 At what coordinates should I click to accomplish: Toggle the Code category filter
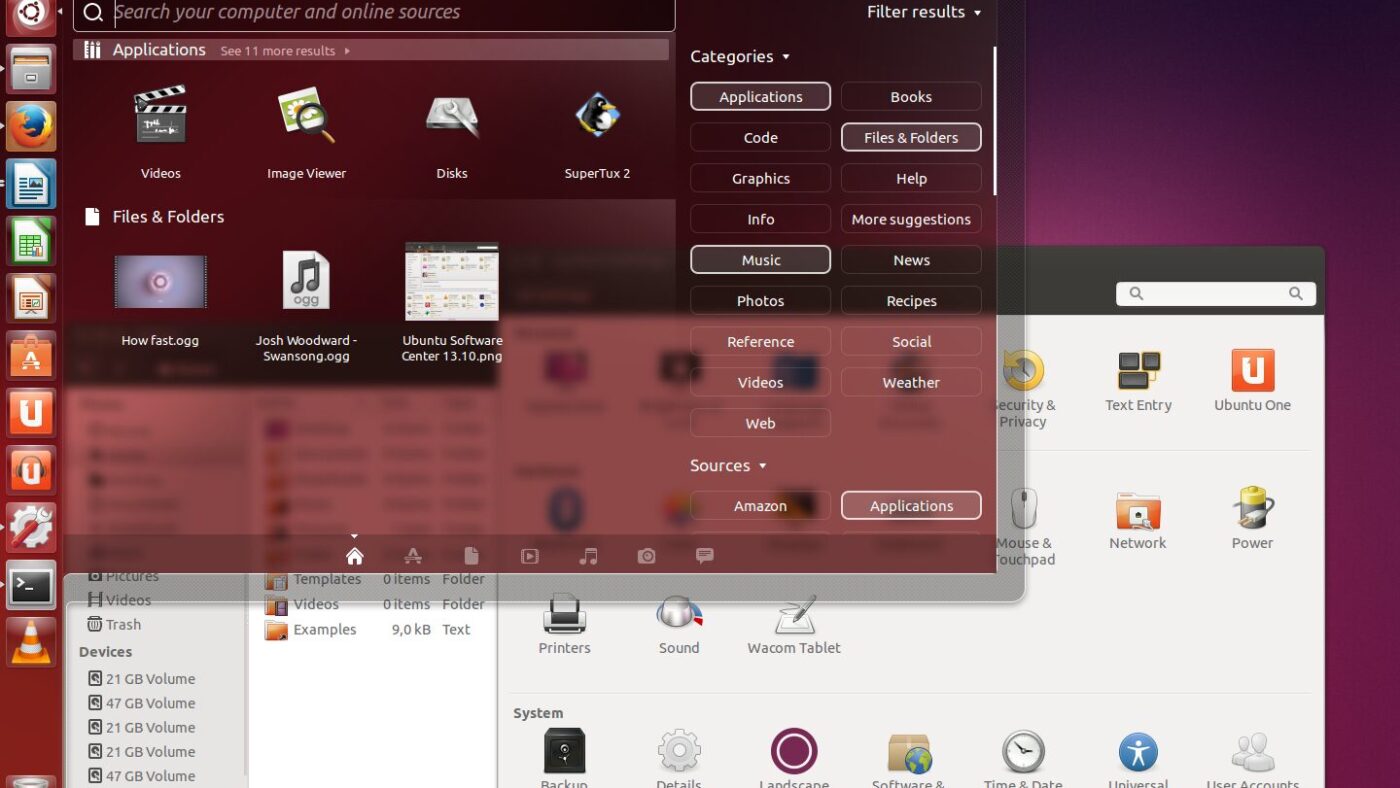[760, 137]
